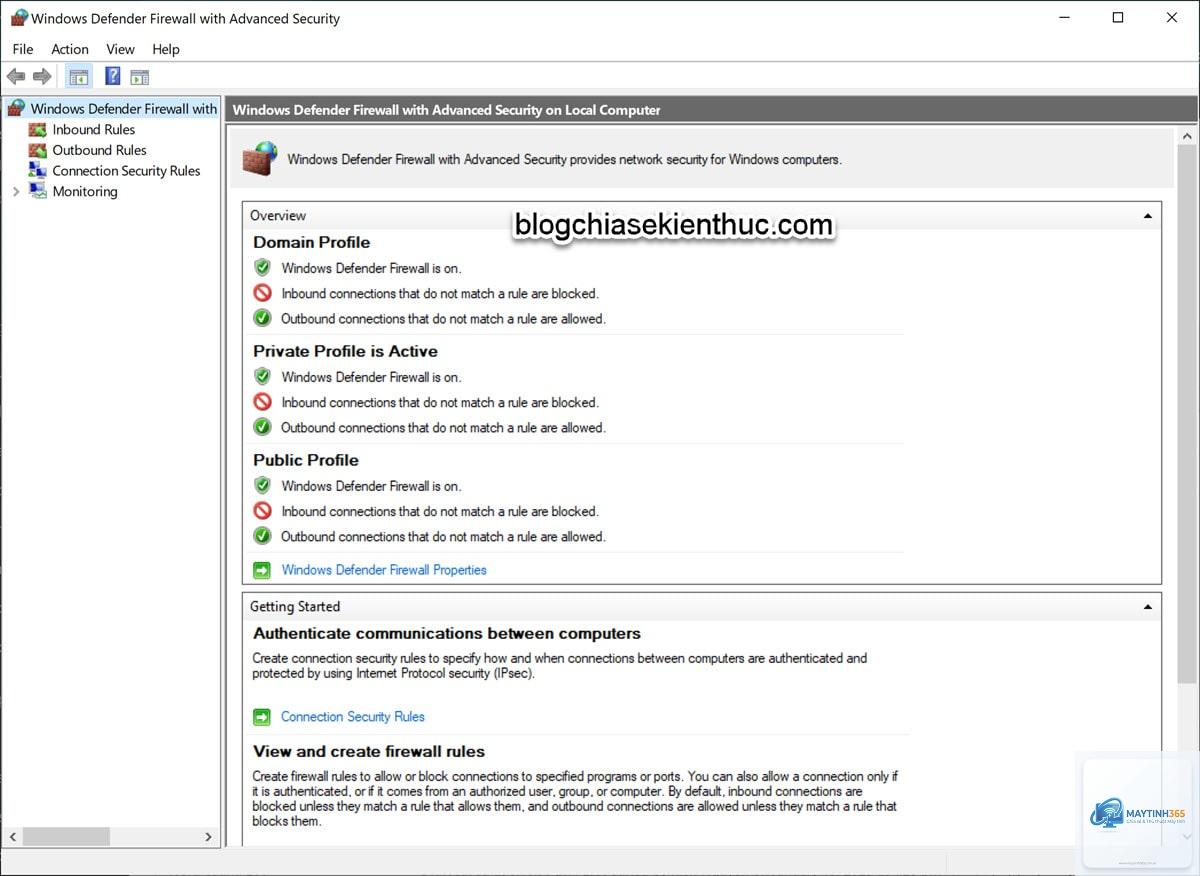
Task: Close the firewall window
Action: 1172,18
